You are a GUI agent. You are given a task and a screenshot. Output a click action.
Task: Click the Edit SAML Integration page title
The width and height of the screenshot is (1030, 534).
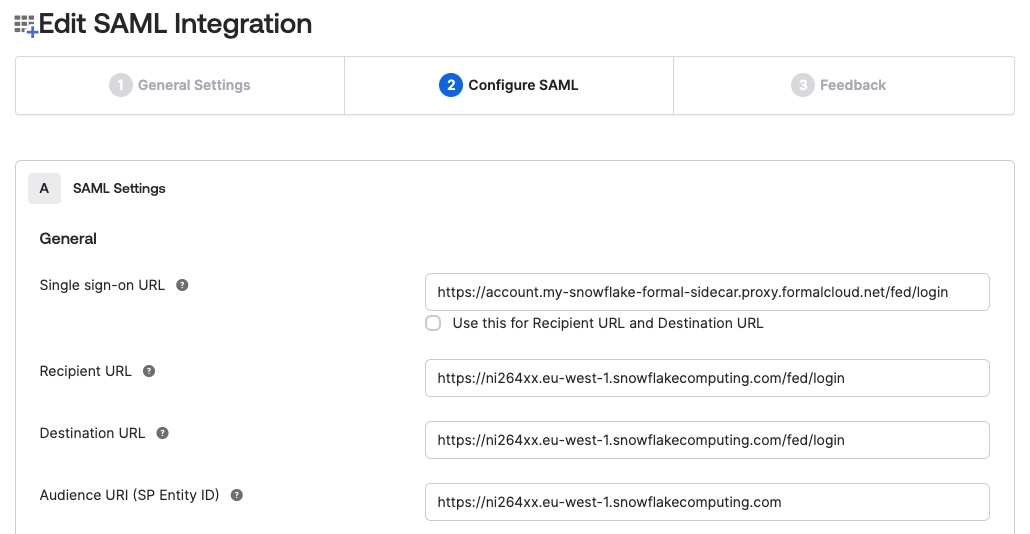175,24
